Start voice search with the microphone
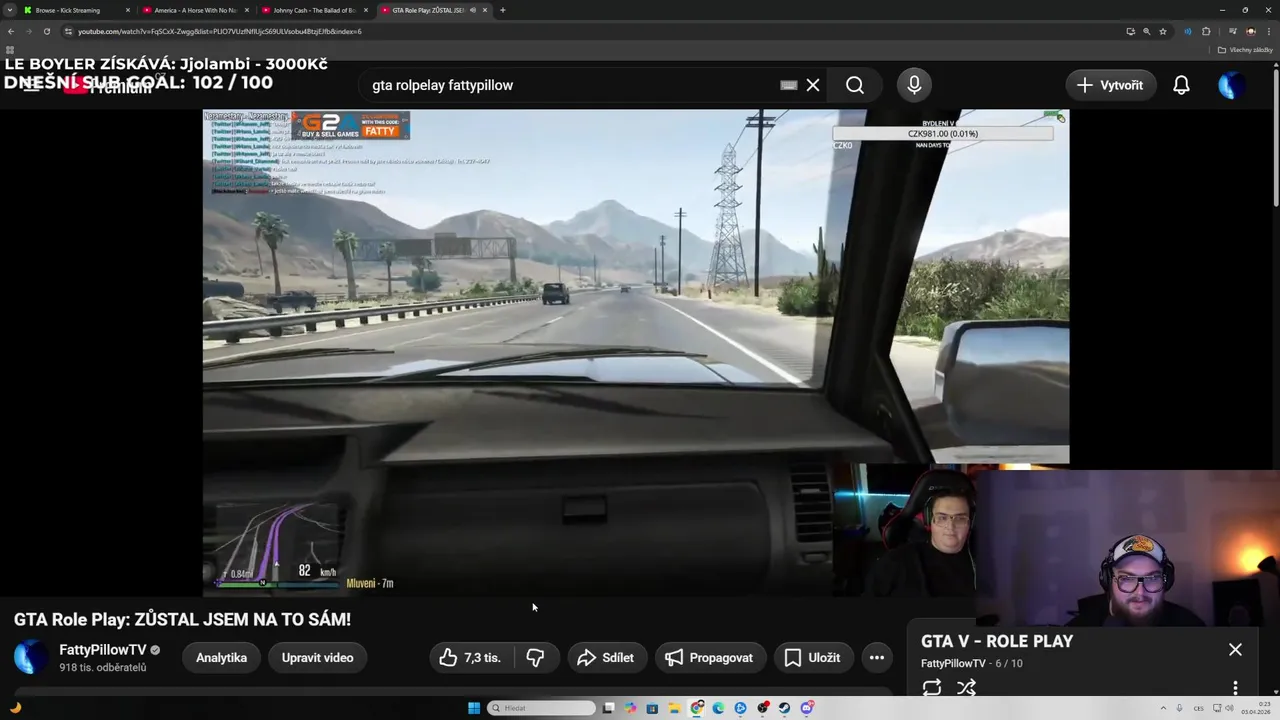The height and width of the screenshot is (720, 1280). (914, 85)
